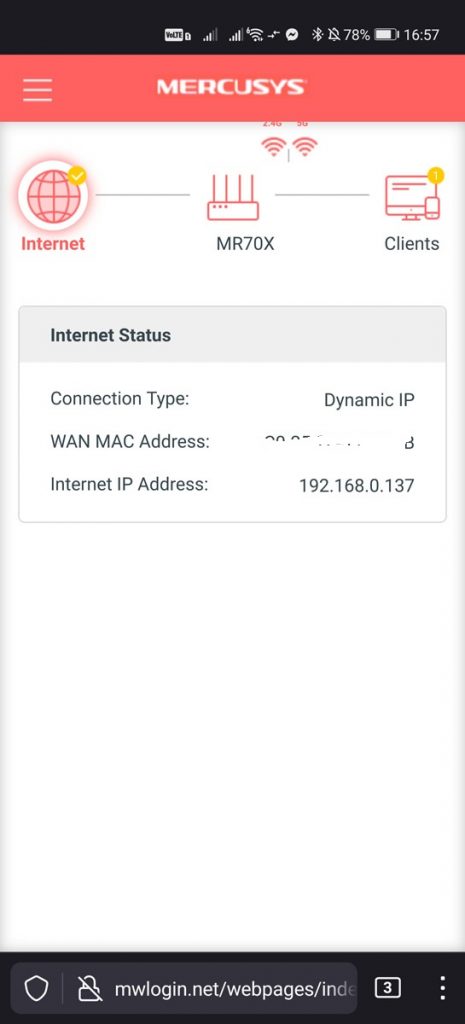Open the browser shield protection icon
Screen dimensions: 465x1024
37,989
